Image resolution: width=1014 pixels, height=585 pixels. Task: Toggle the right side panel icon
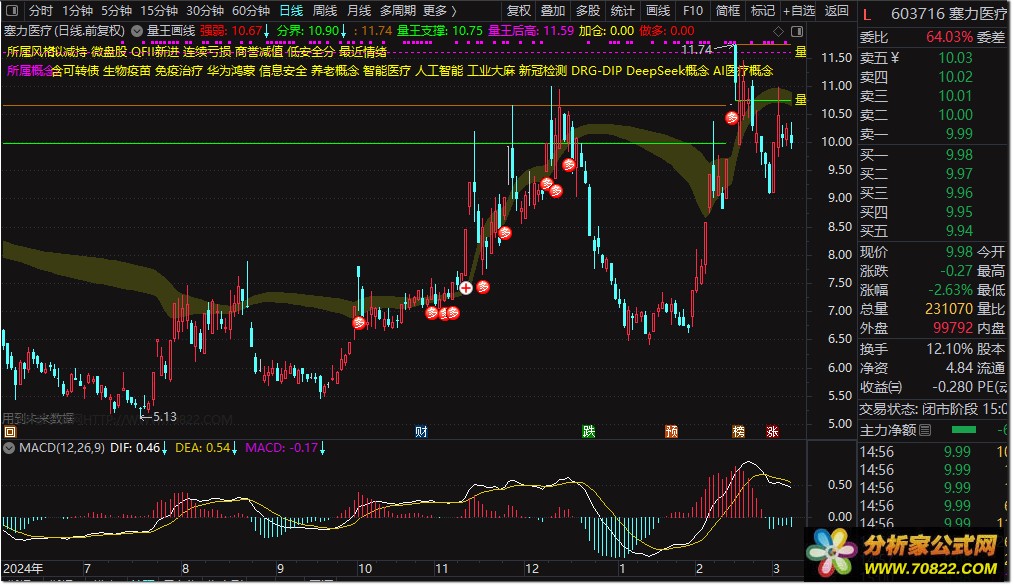[797, 31]
